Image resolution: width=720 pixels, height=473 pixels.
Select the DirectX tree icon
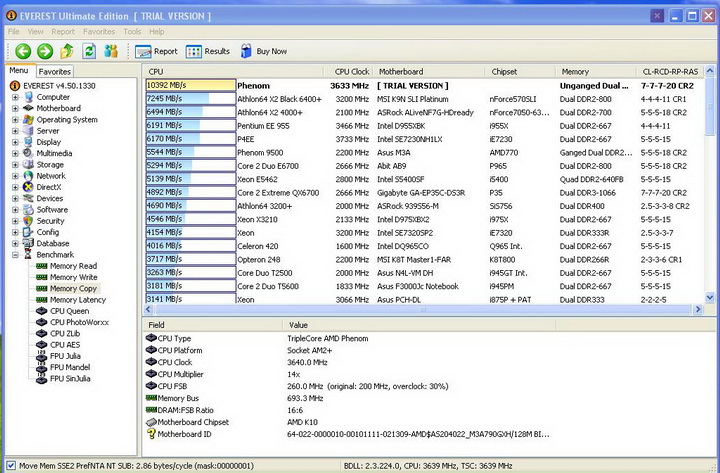pos(28,187)
